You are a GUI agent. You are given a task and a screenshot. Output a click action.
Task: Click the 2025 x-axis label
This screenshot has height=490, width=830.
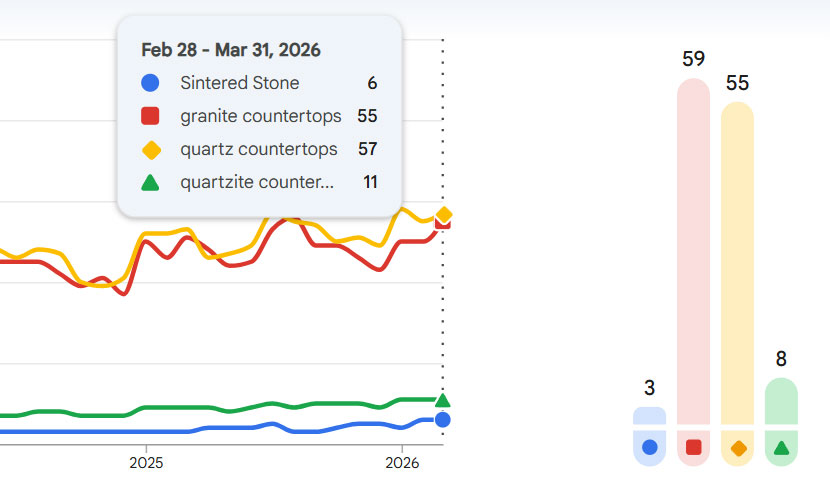(x=146, y=464)
